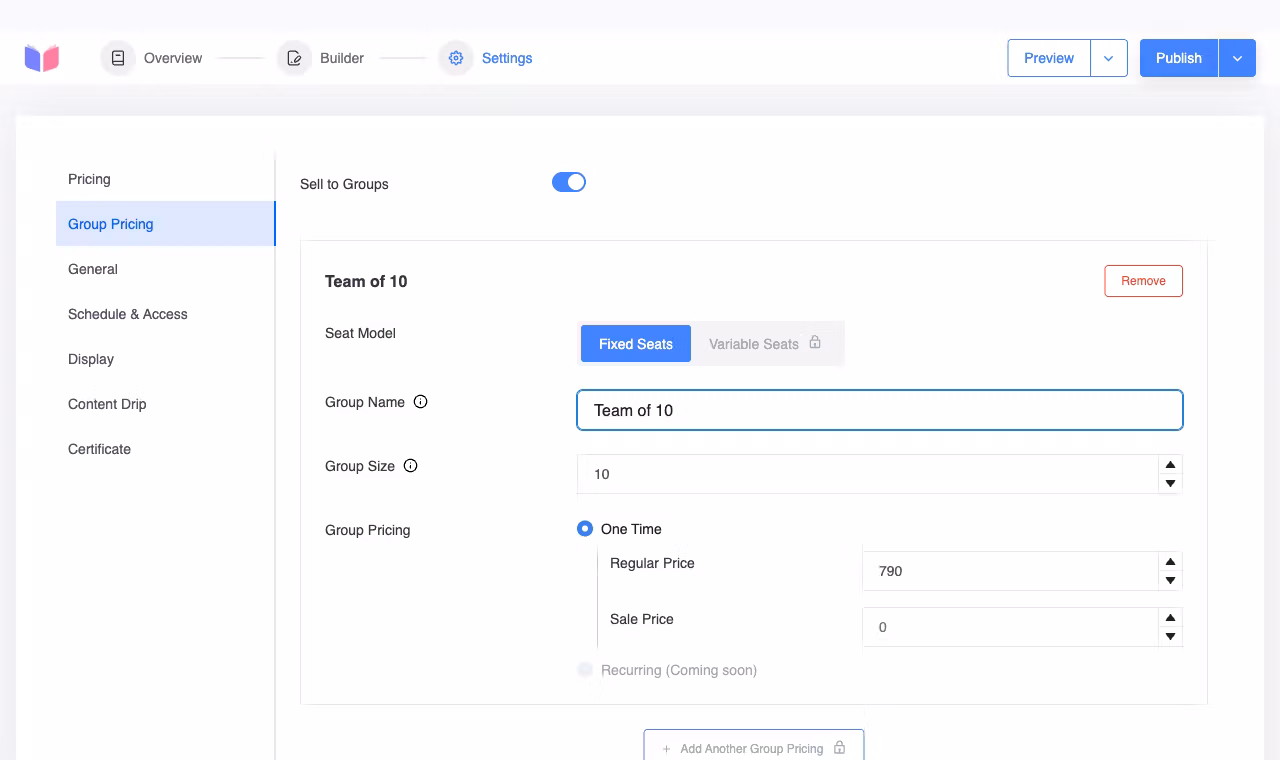
Task: Open the Display settings tab
Action: pos(165,359)
